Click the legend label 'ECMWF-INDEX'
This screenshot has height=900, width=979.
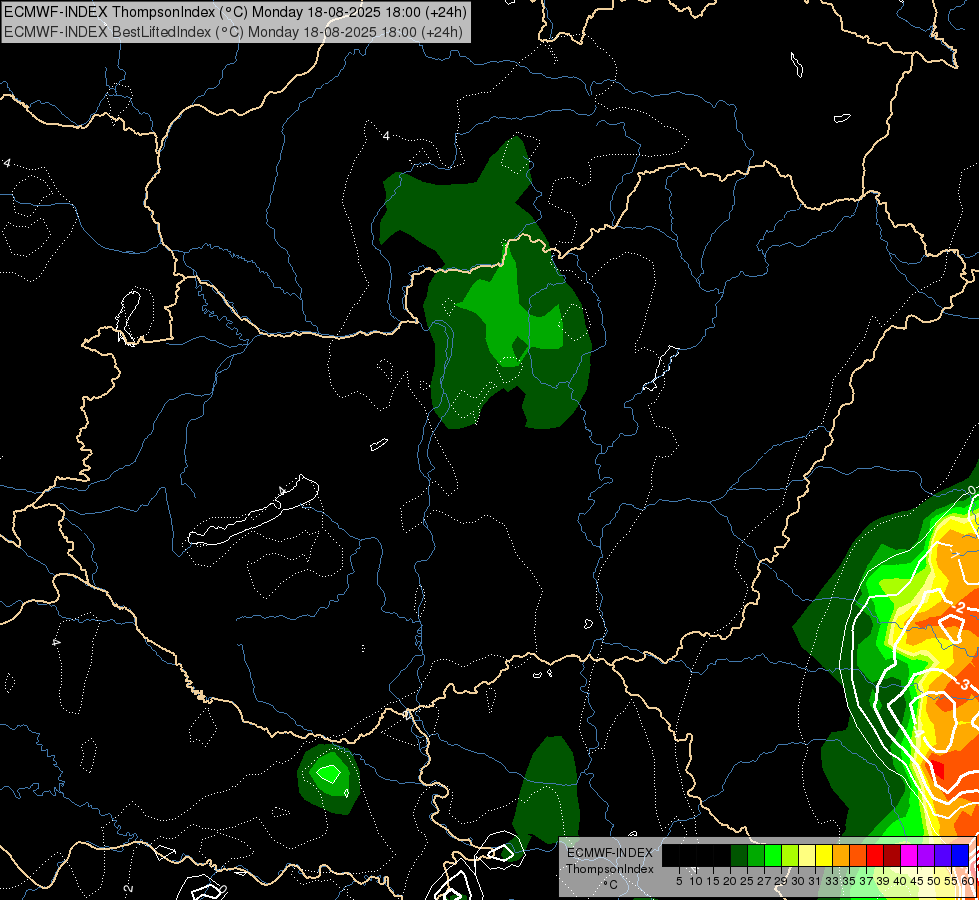click(x=610, y=853)
